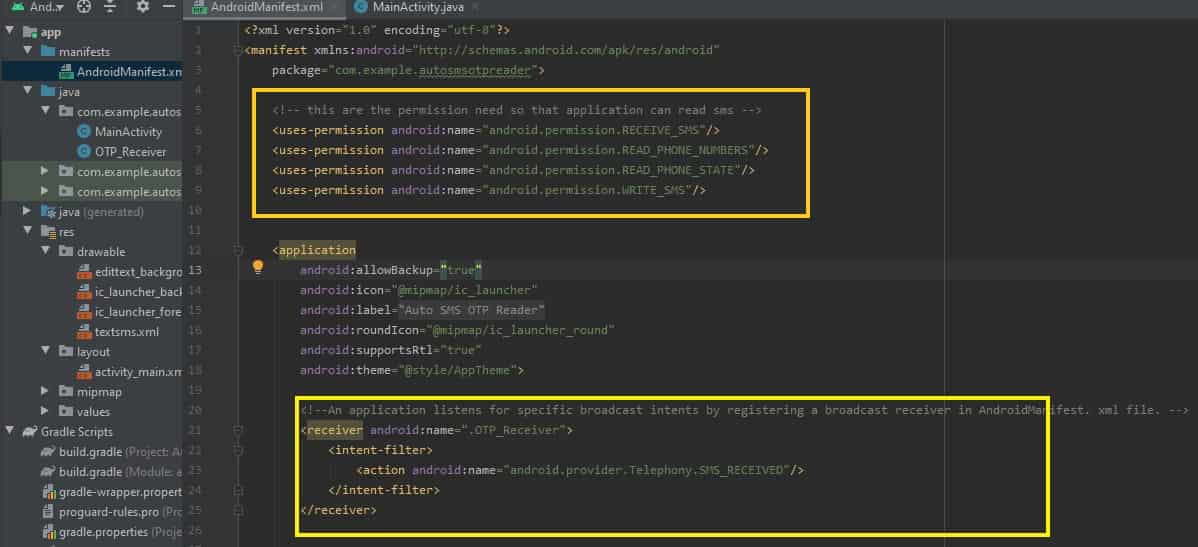Viewport: 1198px width, 547px height.
Task: Fold the application tag in gutter
Action: [x=240, y=251]
